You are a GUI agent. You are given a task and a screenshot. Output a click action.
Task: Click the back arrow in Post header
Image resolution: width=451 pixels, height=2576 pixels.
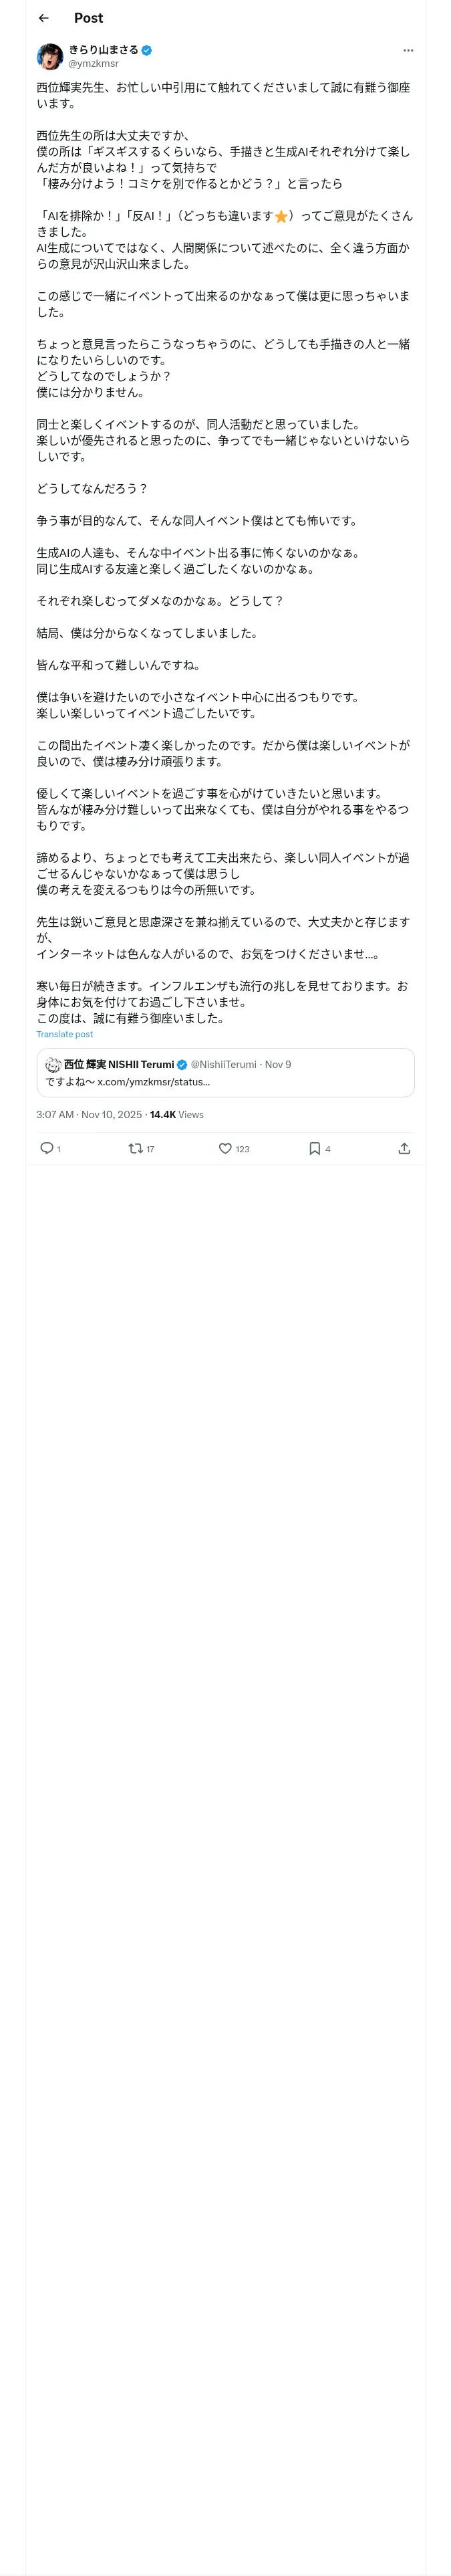[x=44, y=18]
